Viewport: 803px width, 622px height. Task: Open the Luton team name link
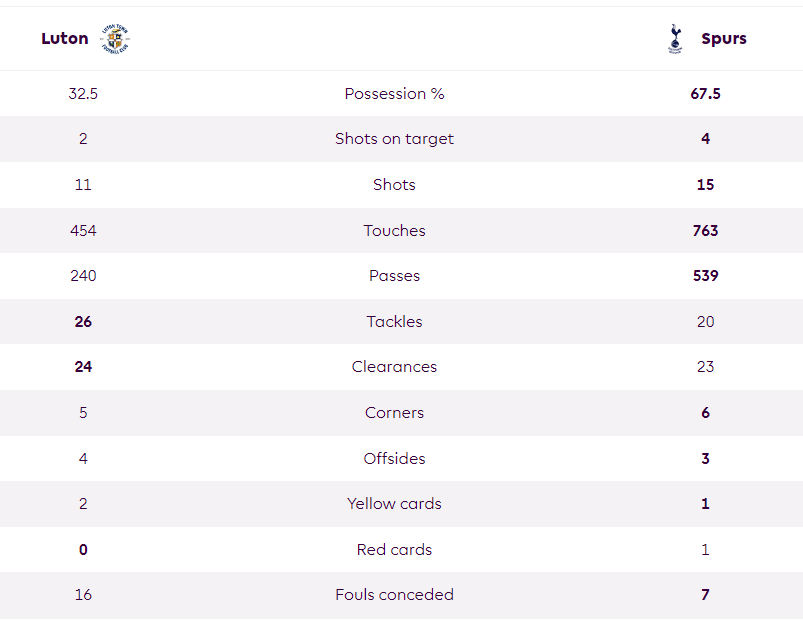coord(65,38)
